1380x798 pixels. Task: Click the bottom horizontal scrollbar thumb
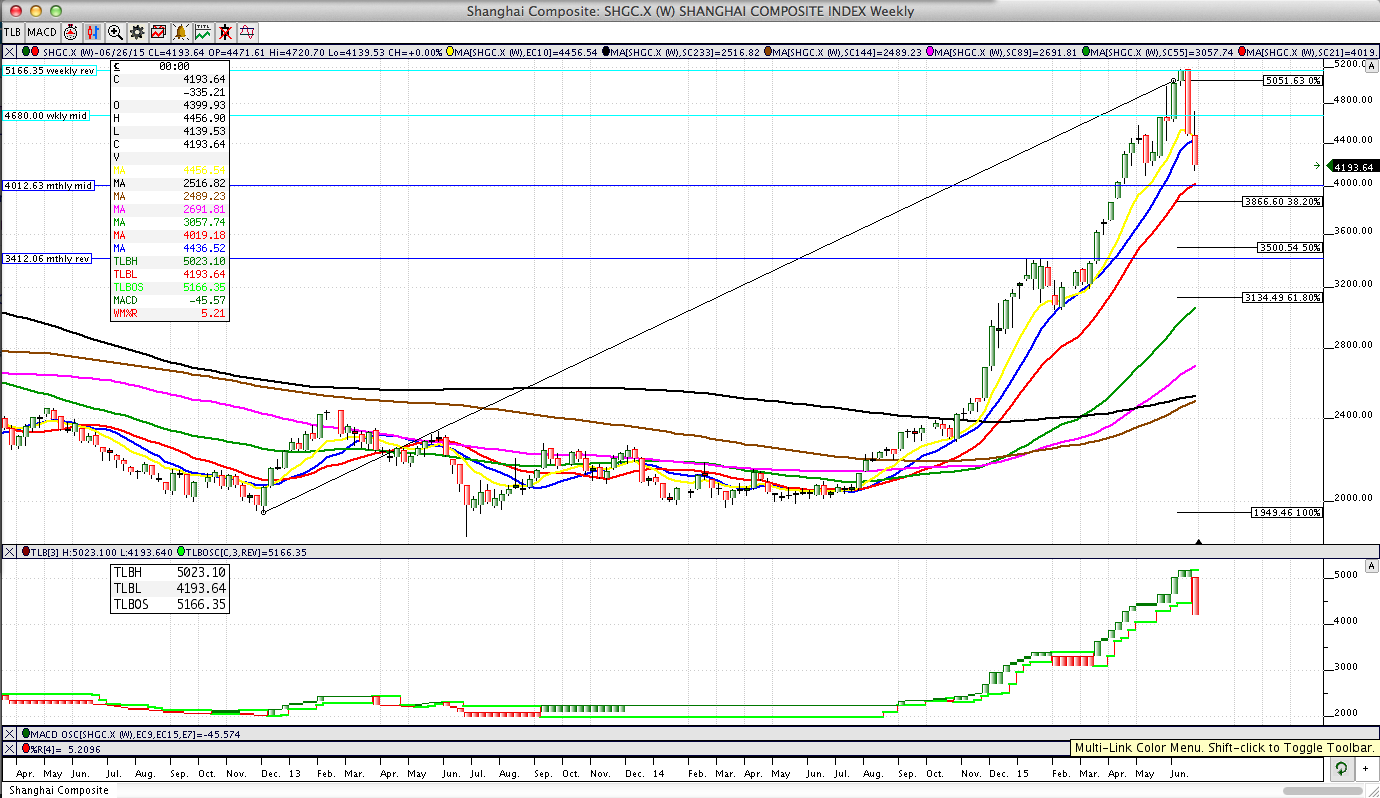pyautogui.click(x=1323, y=791)
